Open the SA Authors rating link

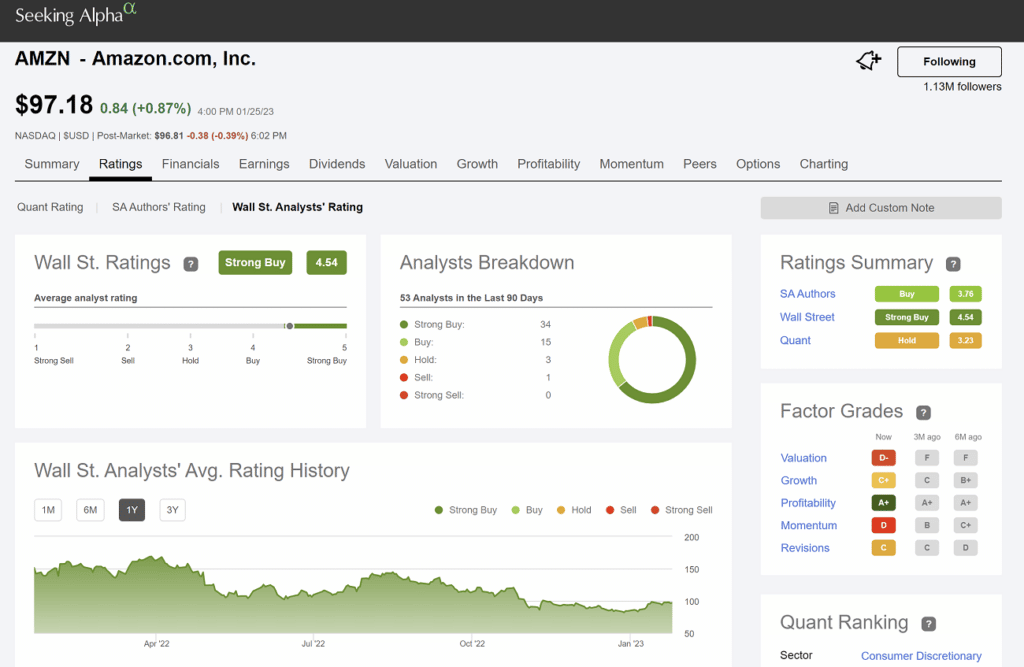(807, 294)
